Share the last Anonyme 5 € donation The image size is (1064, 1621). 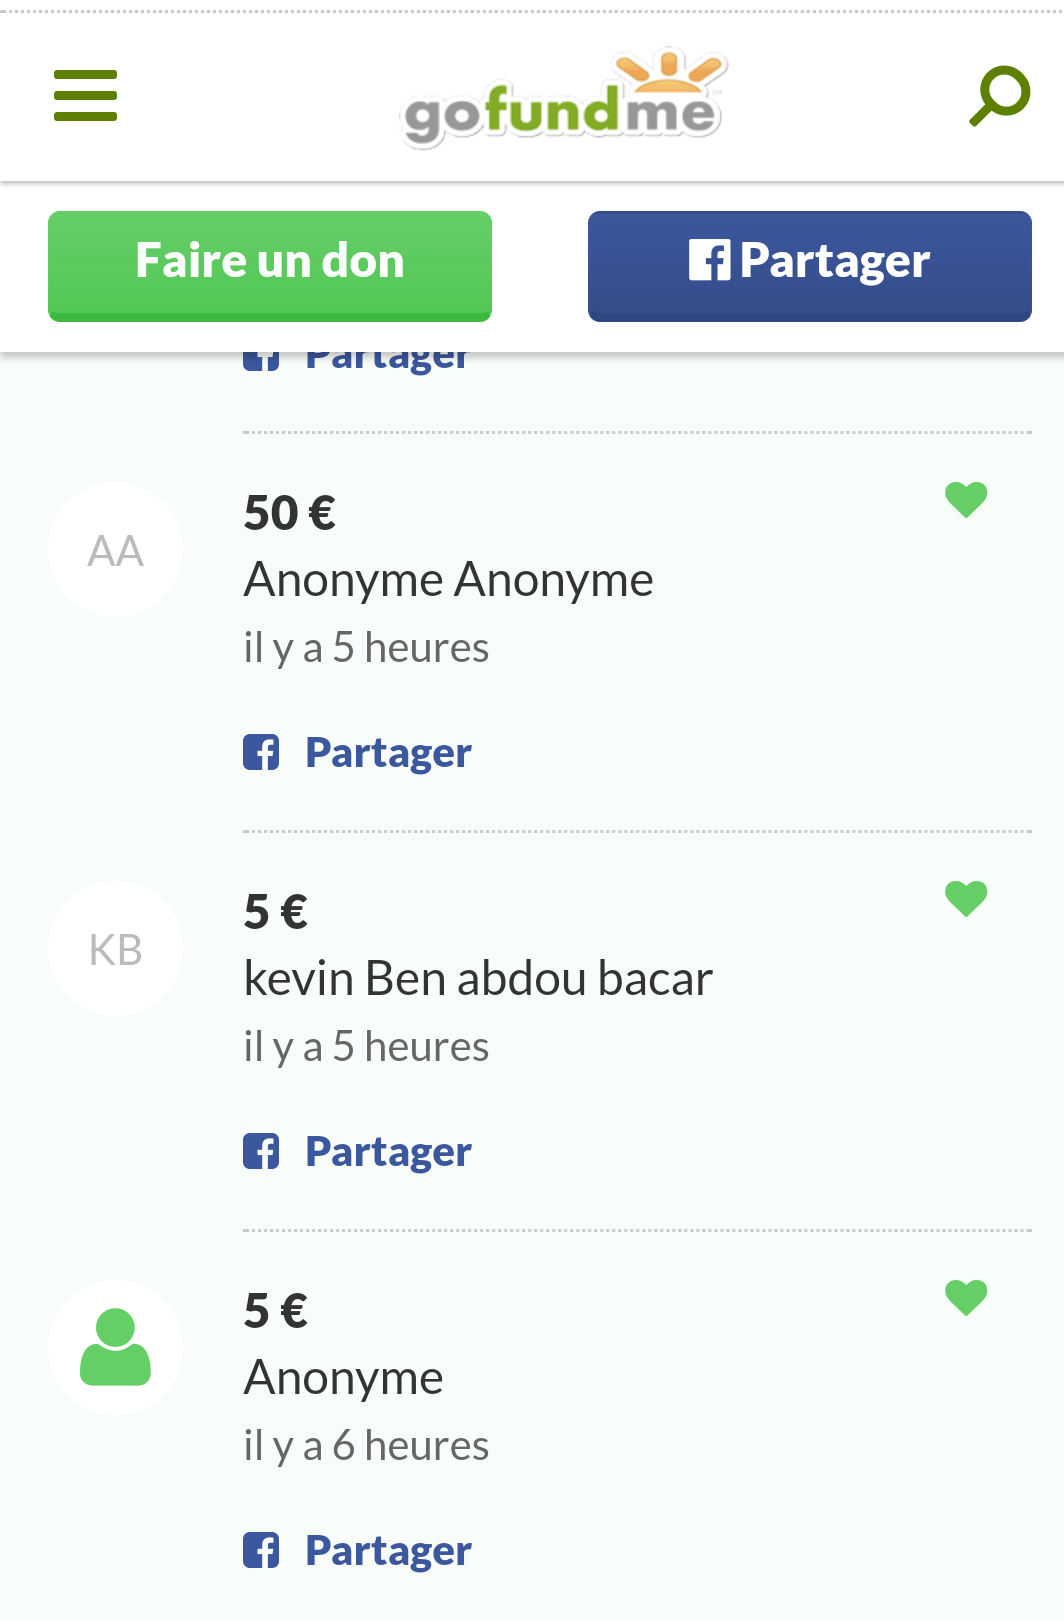[x=387, y=1551]
